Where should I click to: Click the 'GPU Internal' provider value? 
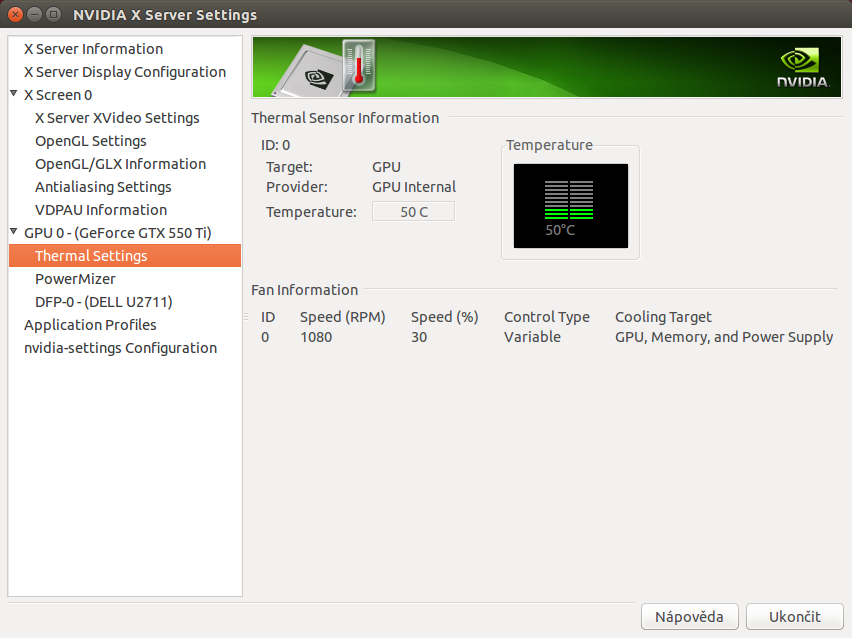click(414, 187)
